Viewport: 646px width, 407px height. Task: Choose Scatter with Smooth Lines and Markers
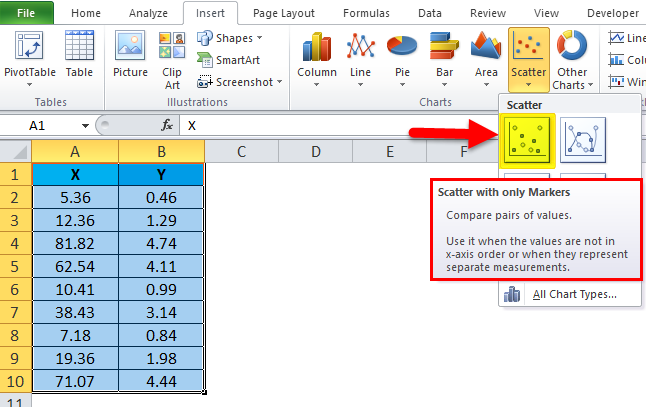pos(583,140)
